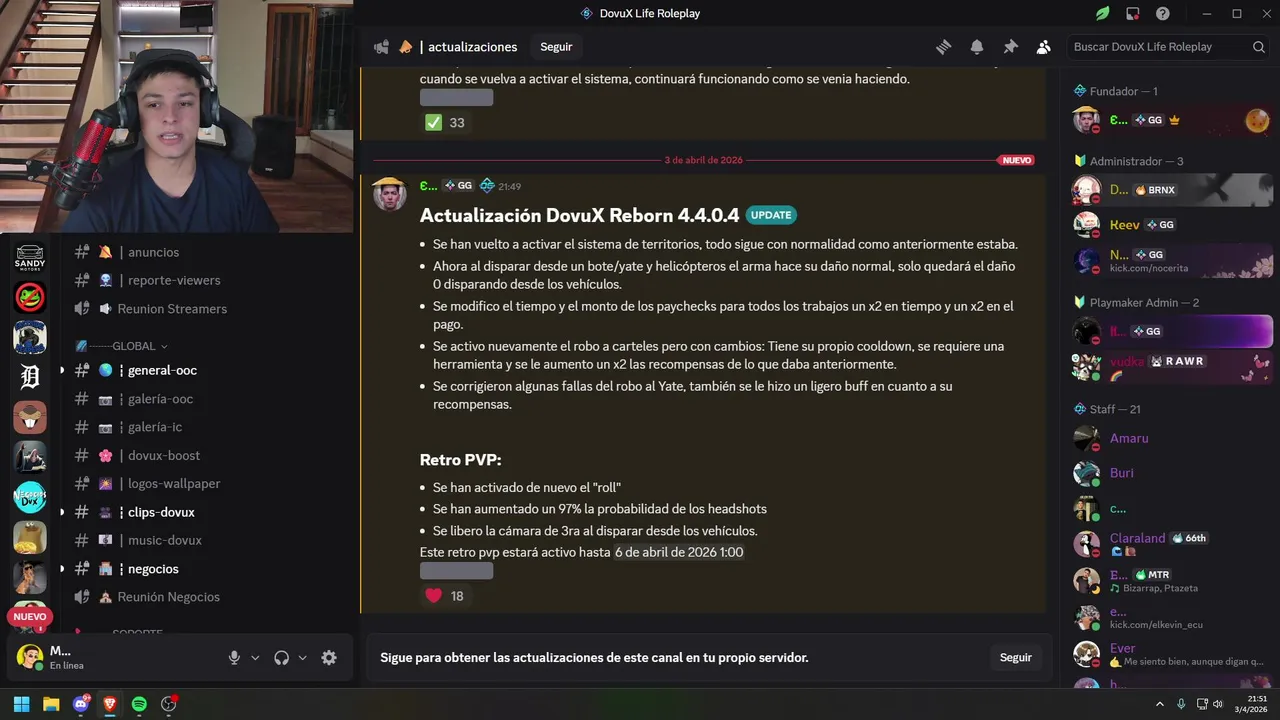Viewport: 1280px width, 720px height.
Task: Click the Windows Start button
Action: (21, 704)
